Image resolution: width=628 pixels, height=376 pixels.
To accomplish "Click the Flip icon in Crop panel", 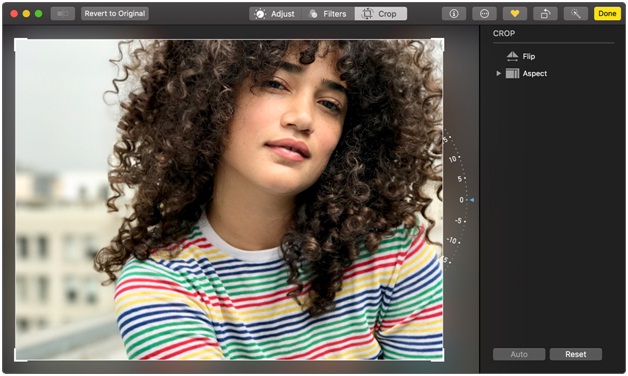I will pyautogui.click(x=512, y=56).
